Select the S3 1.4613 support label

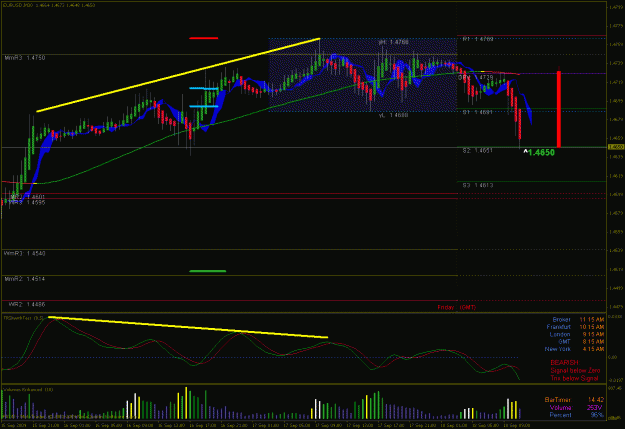[x=478, y=185]
